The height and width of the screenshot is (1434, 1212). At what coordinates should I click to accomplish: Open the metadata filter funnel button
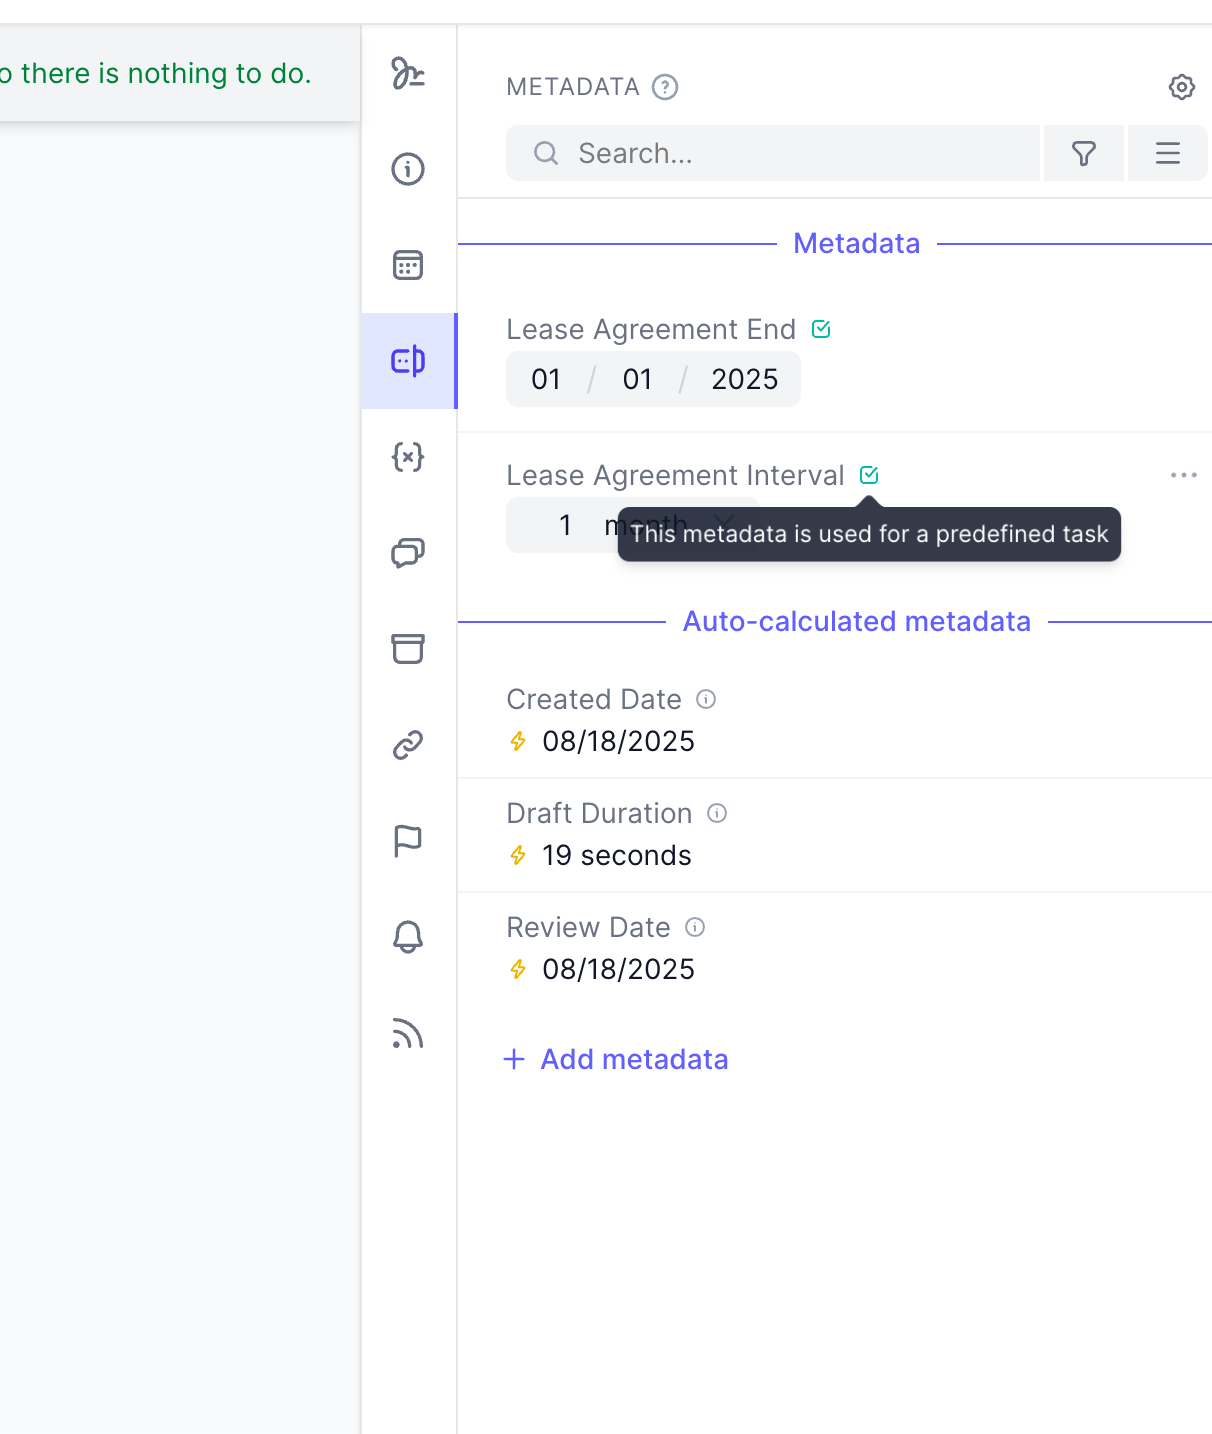click(1084, 153)
